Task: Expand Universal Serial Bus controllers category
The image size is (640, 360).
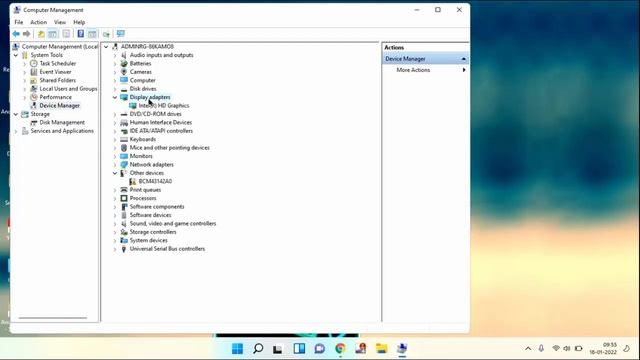Action: [x=115, y=249]
